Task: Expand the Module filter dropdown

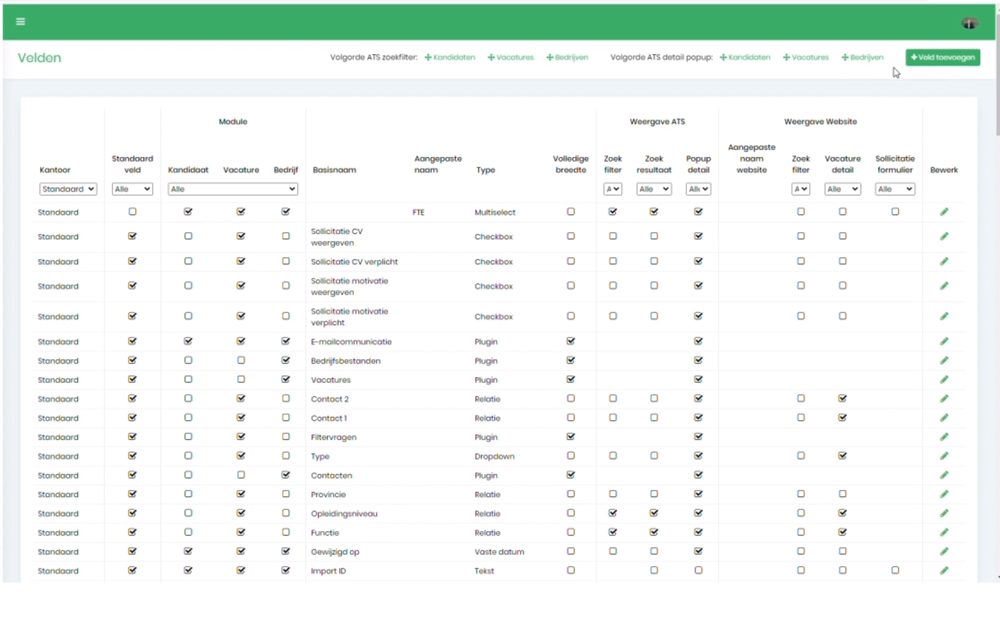Action: (x=232, y=189)
